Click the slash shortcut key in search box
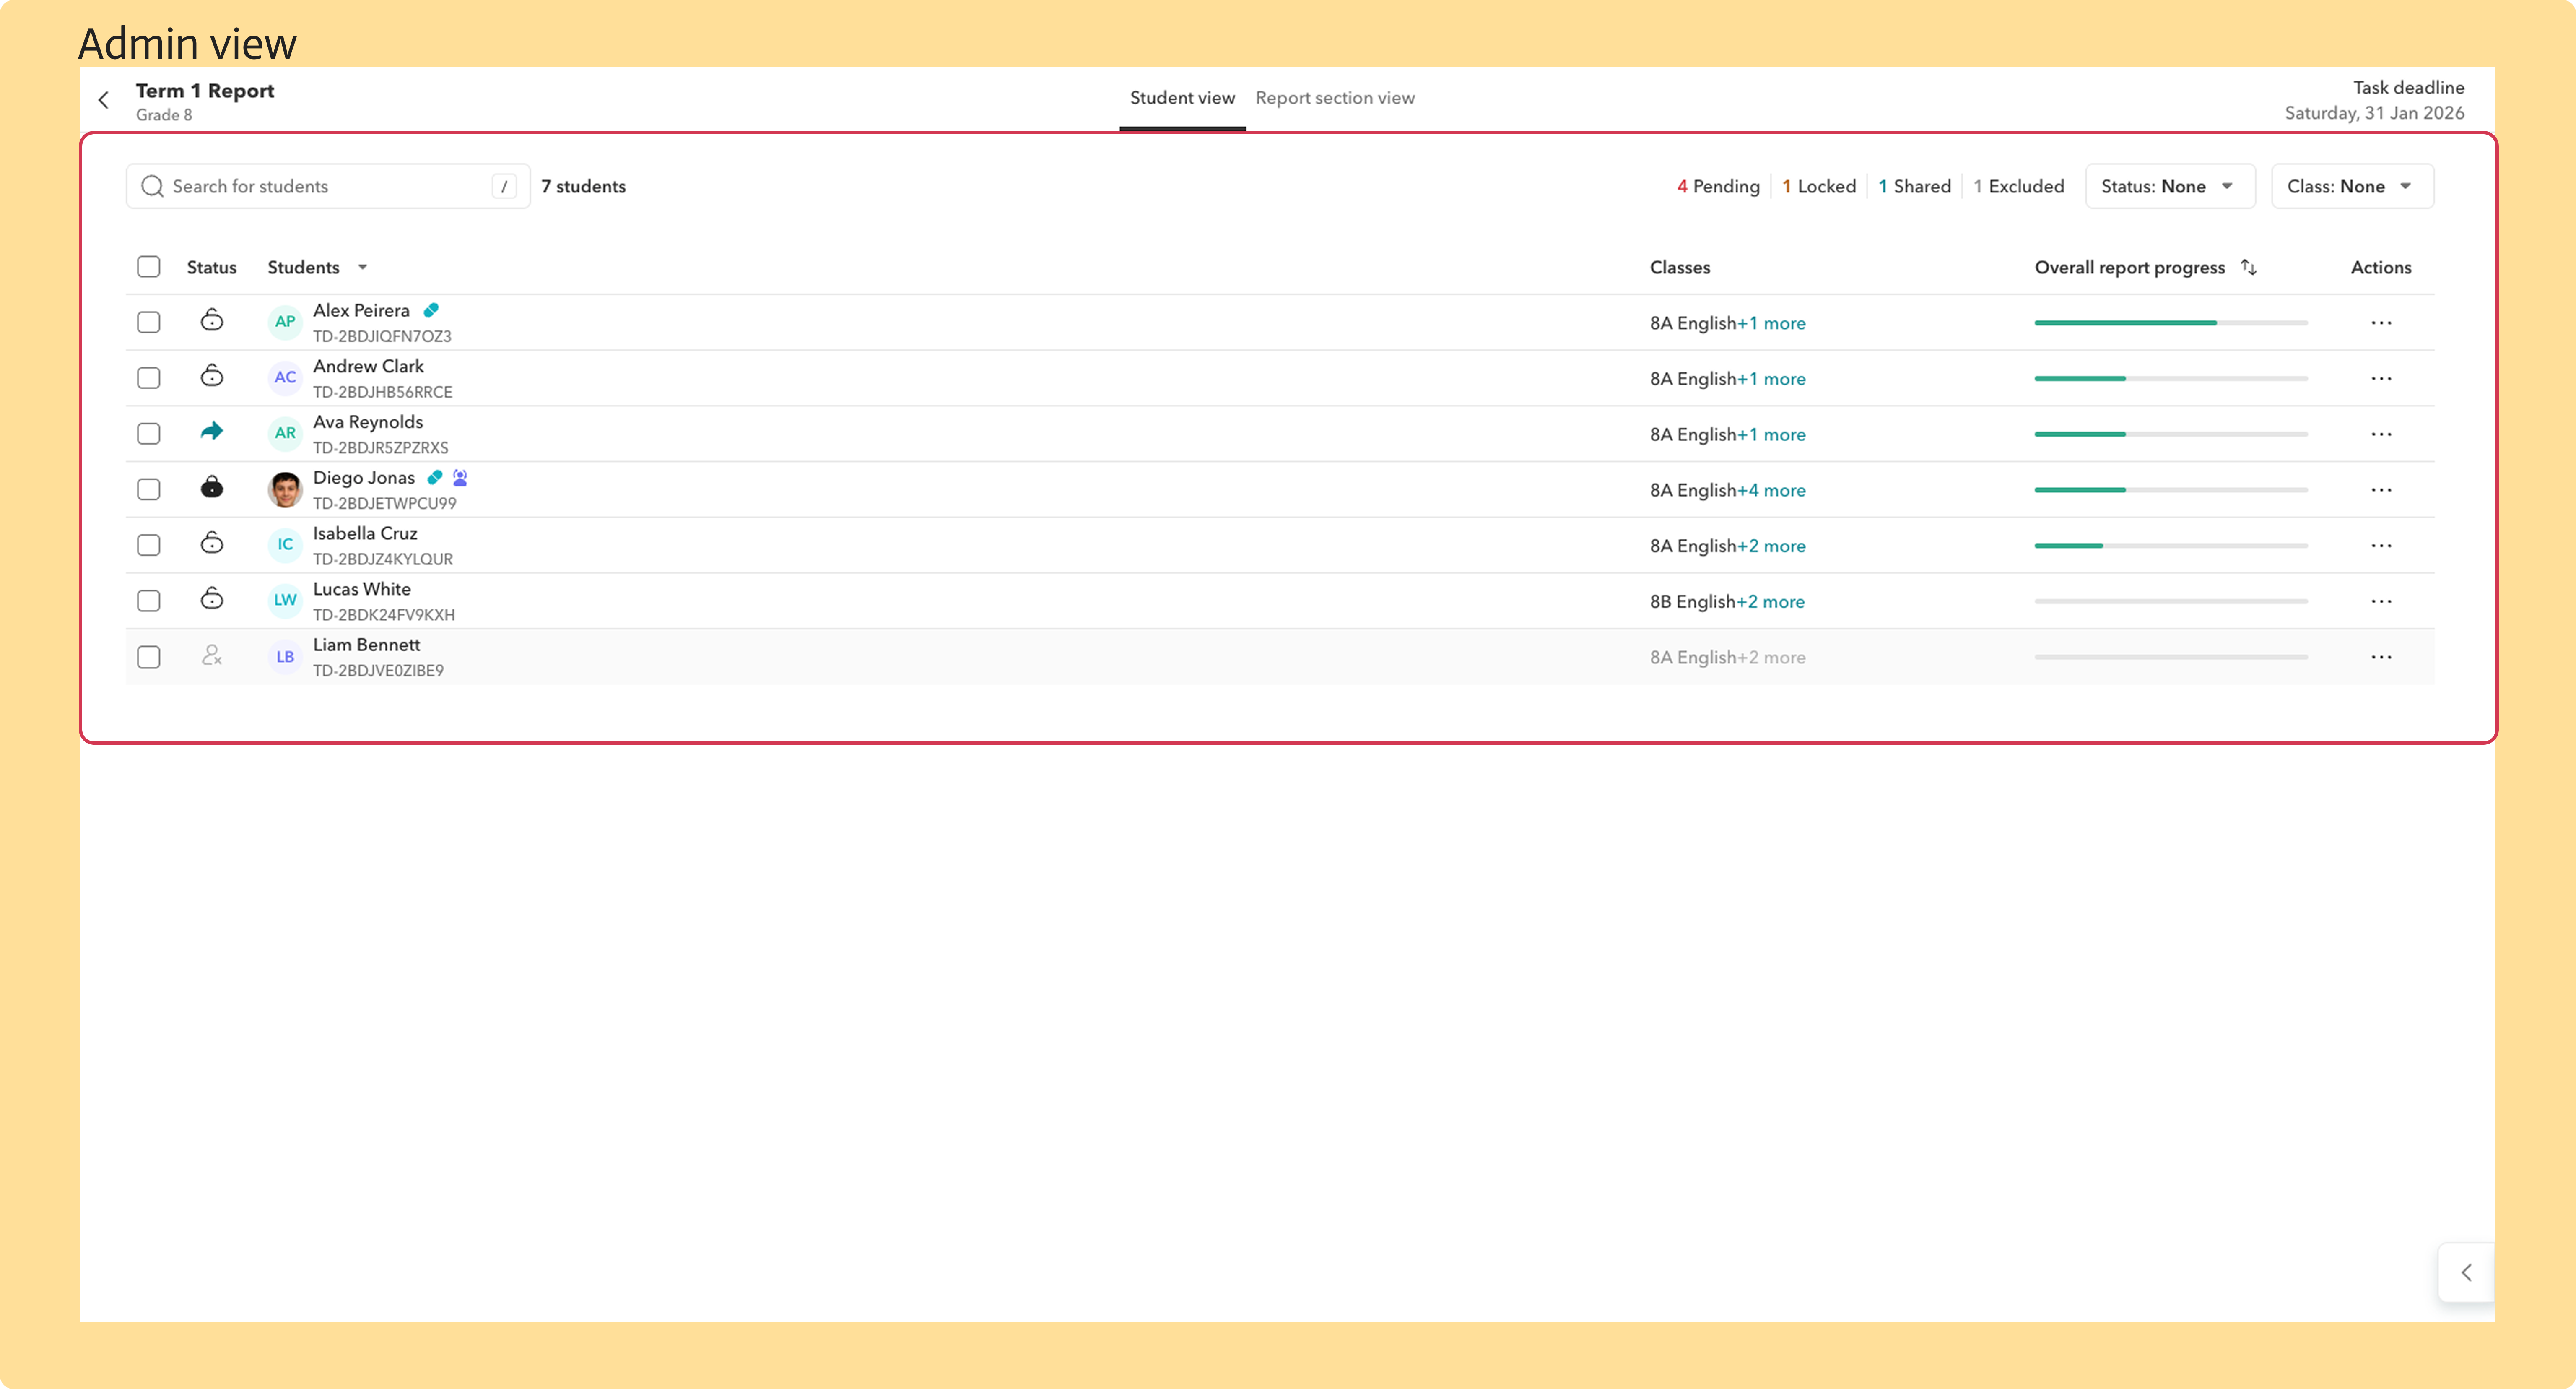The width and height of the screenshot is (2576, 1389). click(x=504, y=186)
